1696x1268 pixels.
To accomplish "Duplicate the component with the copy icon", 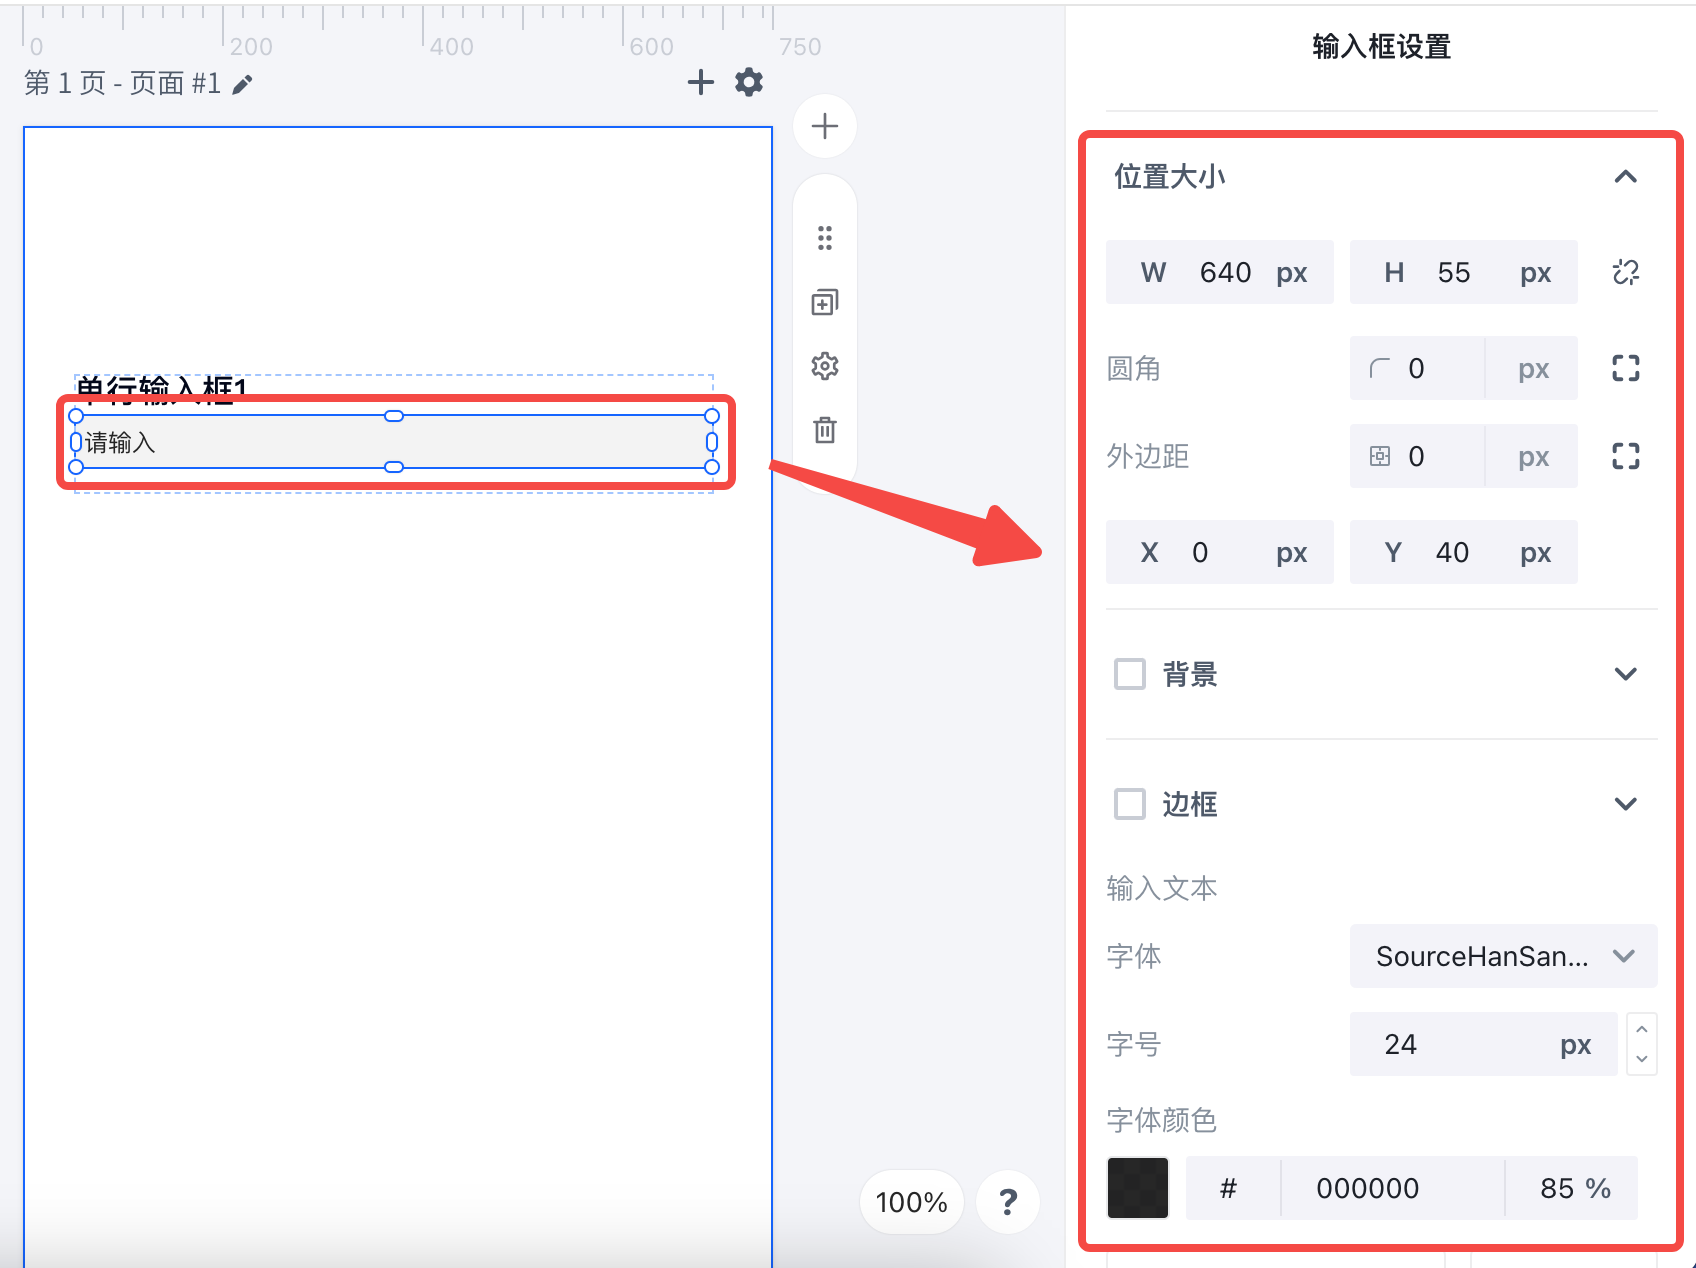I will click(825, 302).
